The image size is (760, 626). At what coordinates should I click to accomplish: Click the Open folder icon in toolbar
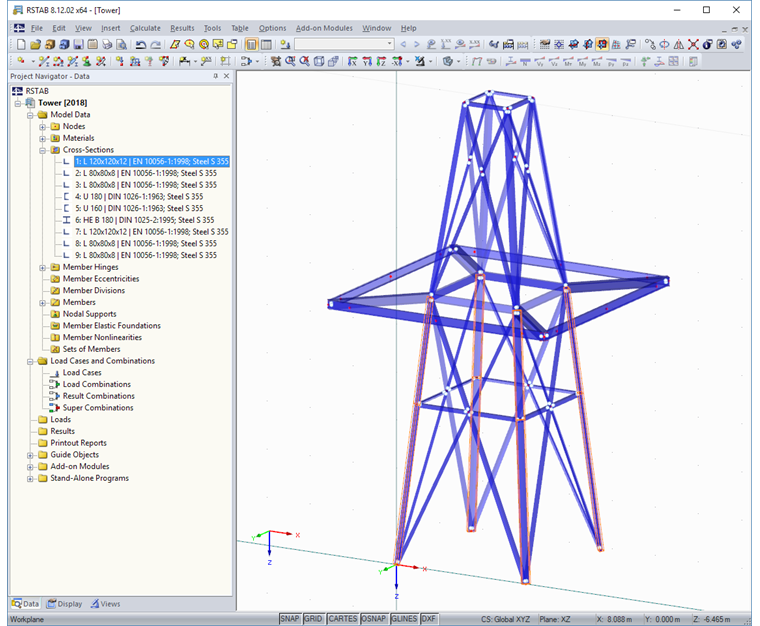(x=35, y=45)
